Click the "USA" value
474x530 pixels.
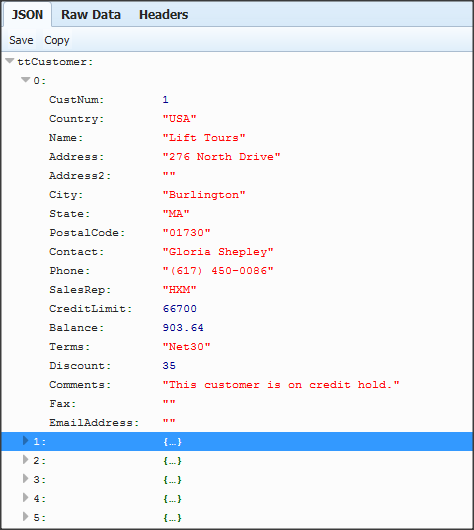(179, 119)
